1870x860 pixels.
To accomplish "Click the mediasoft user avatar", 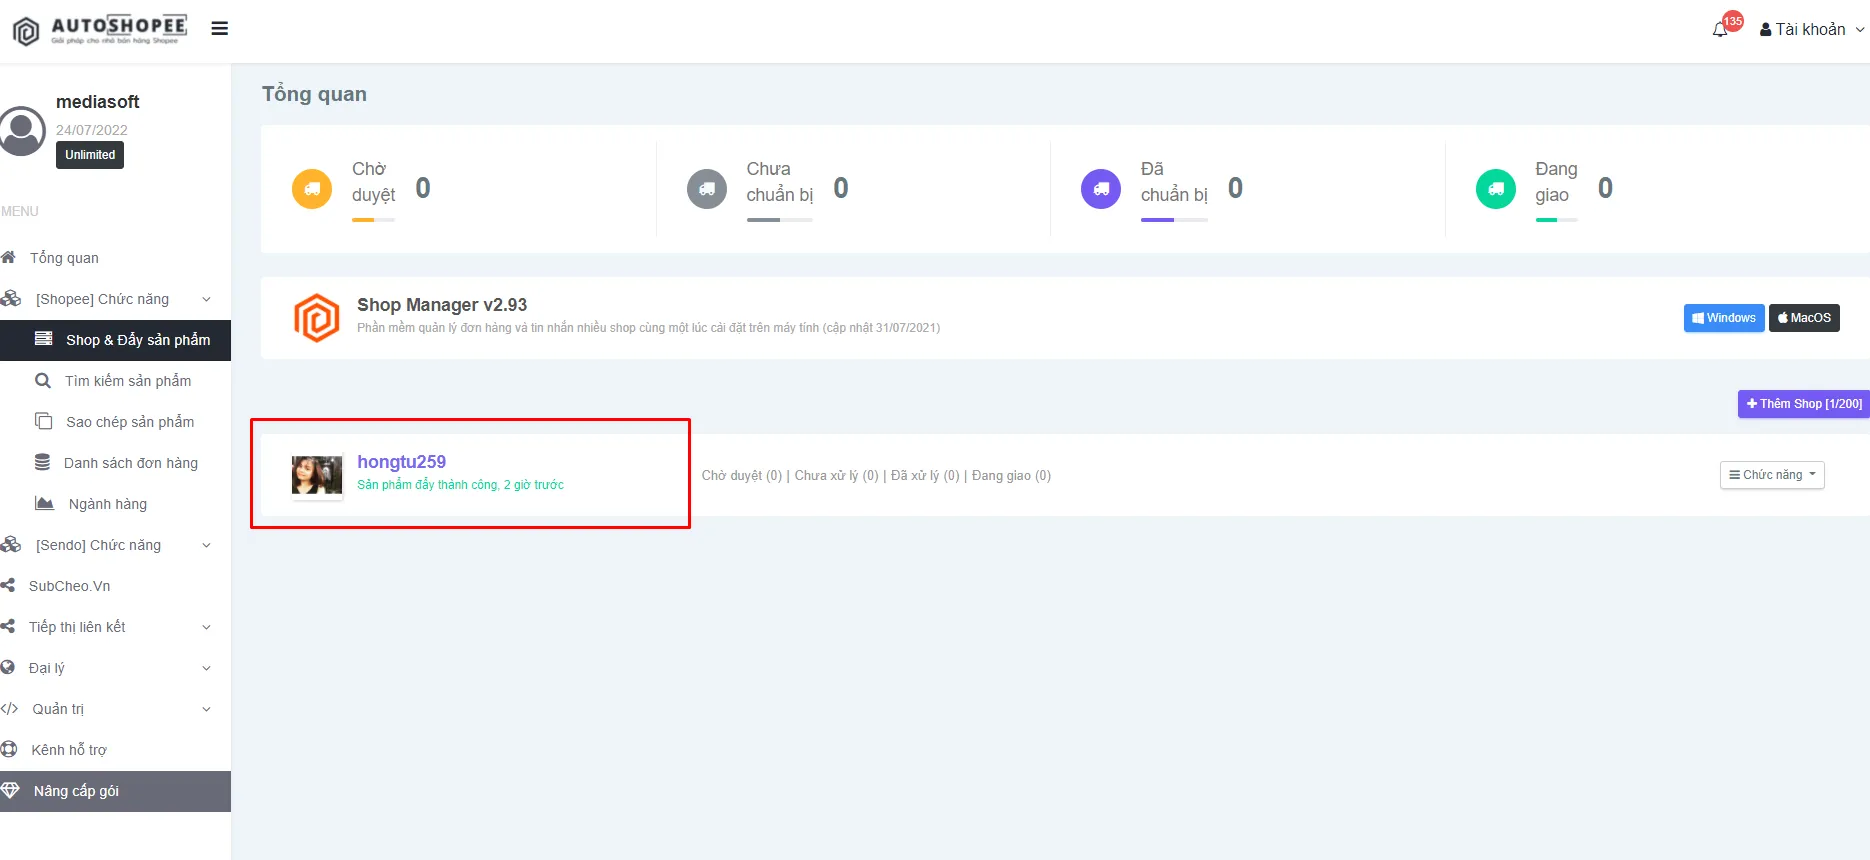I will tap(22, 131).
